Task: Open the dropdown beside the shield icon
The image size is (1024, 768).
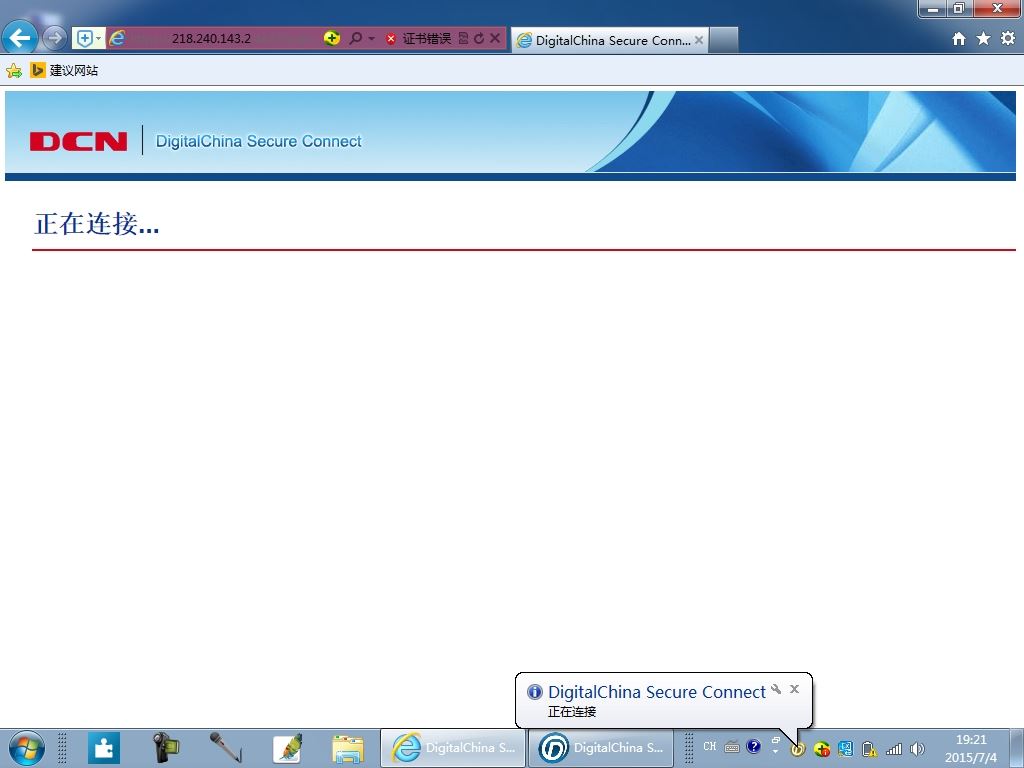Action: [99, 39]
